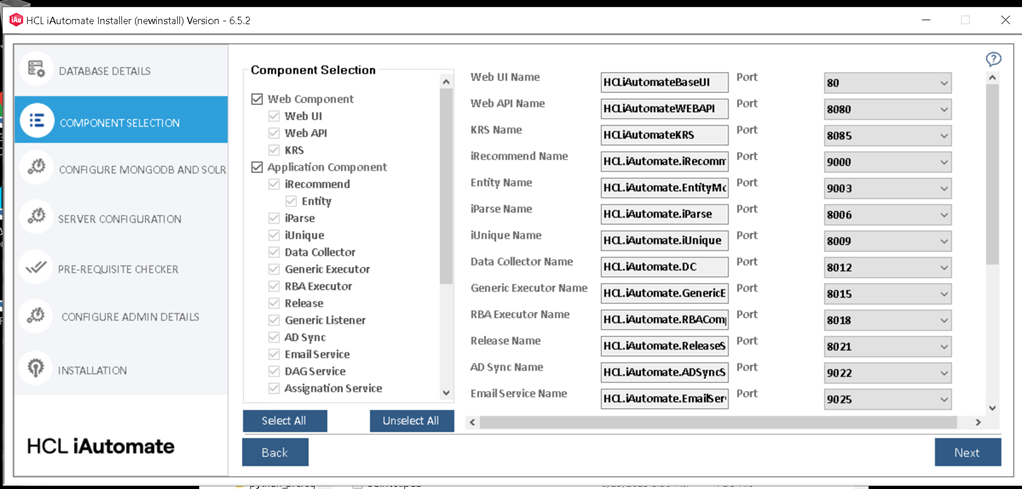The width and height of the screenshot is (1022, 489).
Task: Go to the Configure Admin Details step
Action: [130, 317]
